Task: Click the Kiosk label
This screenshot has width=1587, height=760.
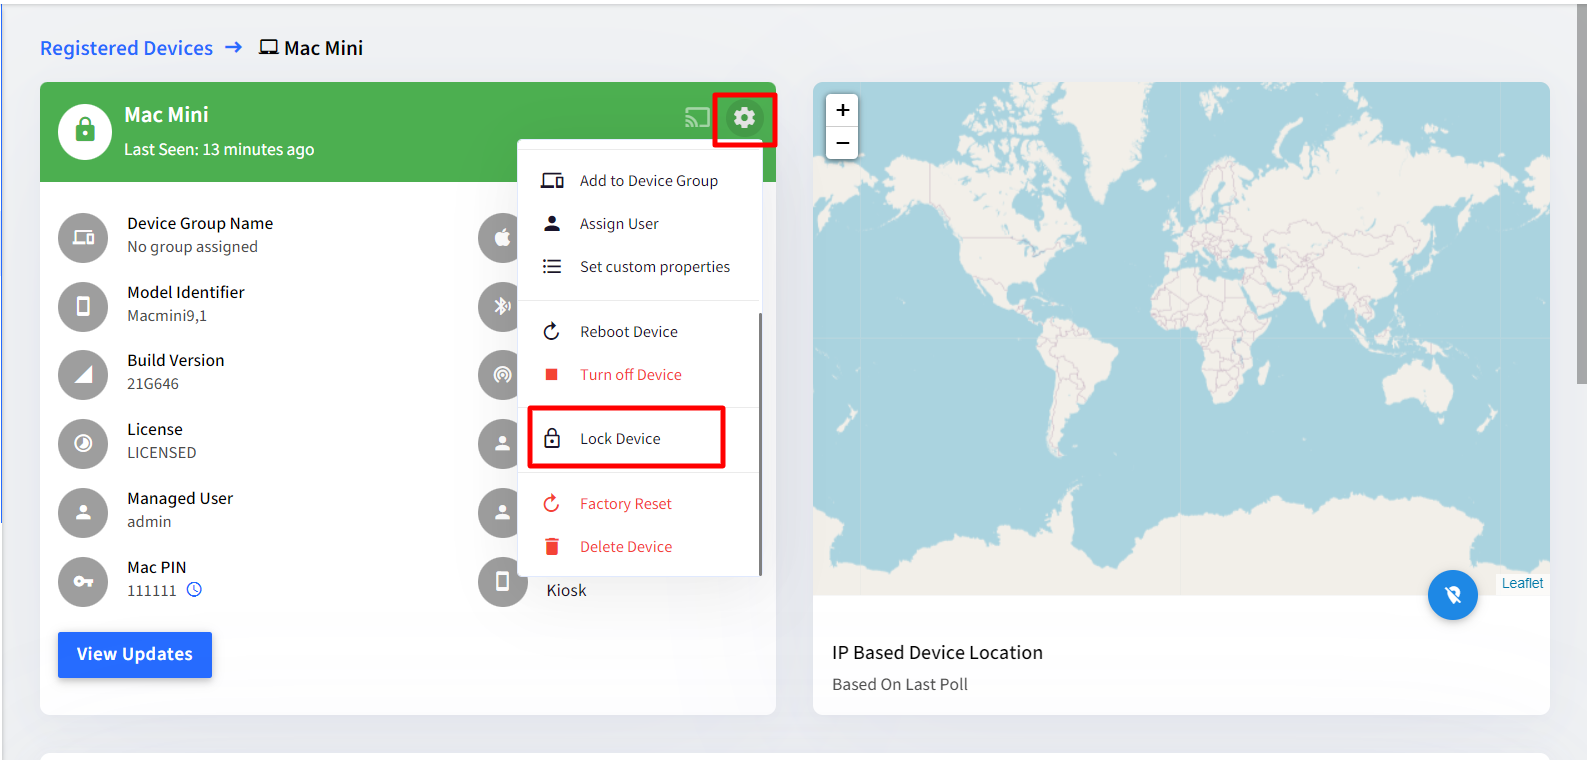Action: tap(566, 590)
